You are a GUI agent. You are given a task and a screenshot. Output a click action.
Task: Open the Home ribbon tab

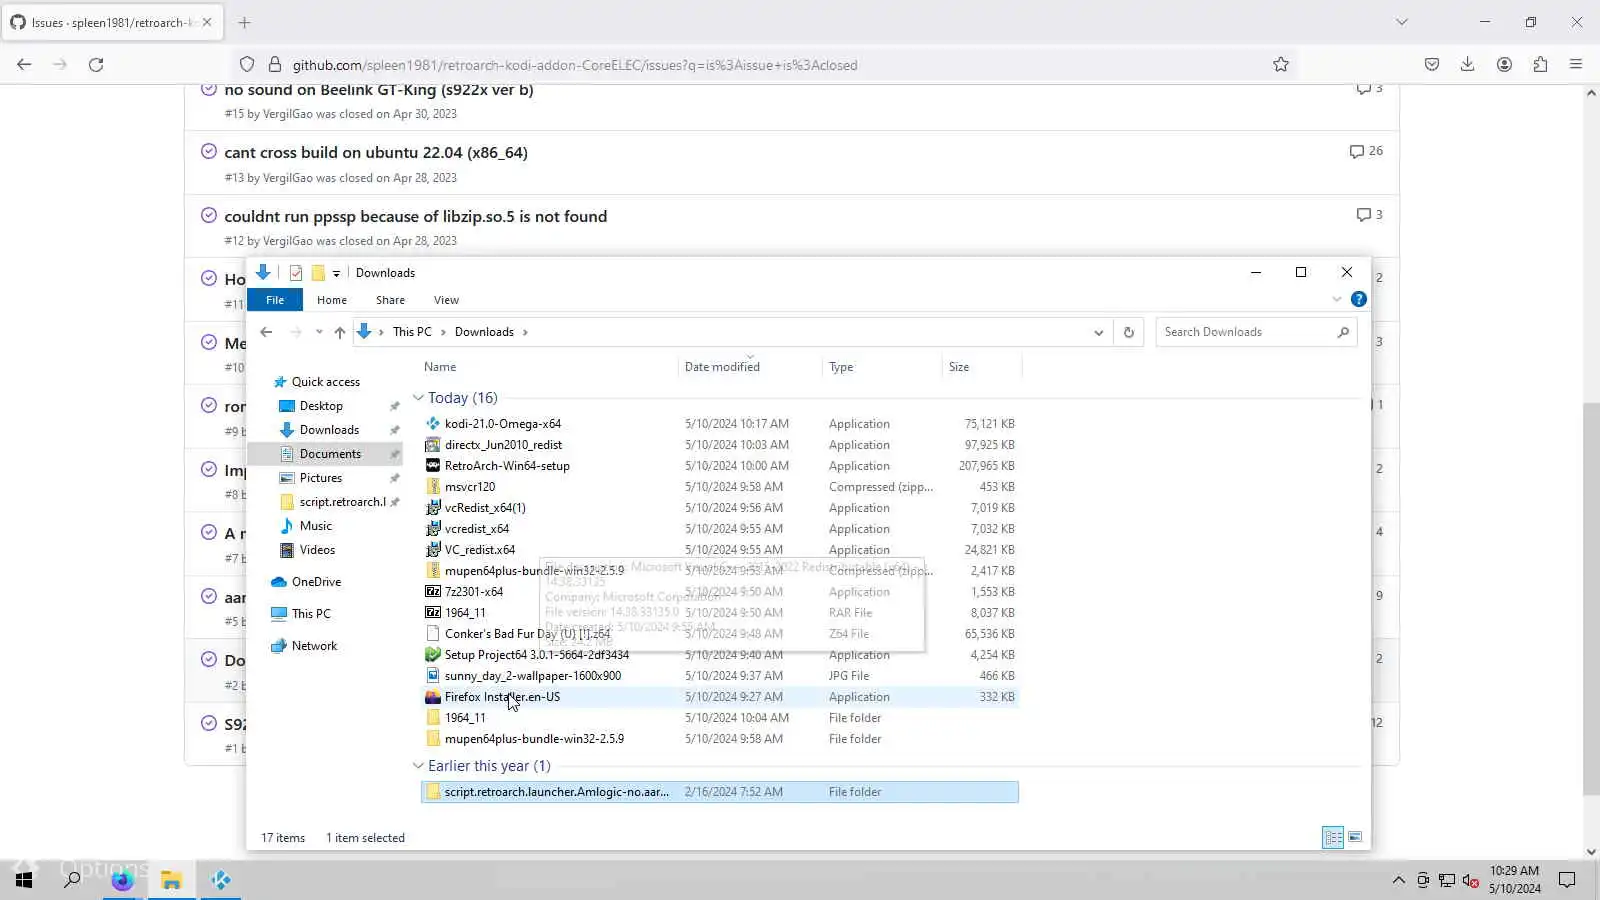tap(332, 300)
